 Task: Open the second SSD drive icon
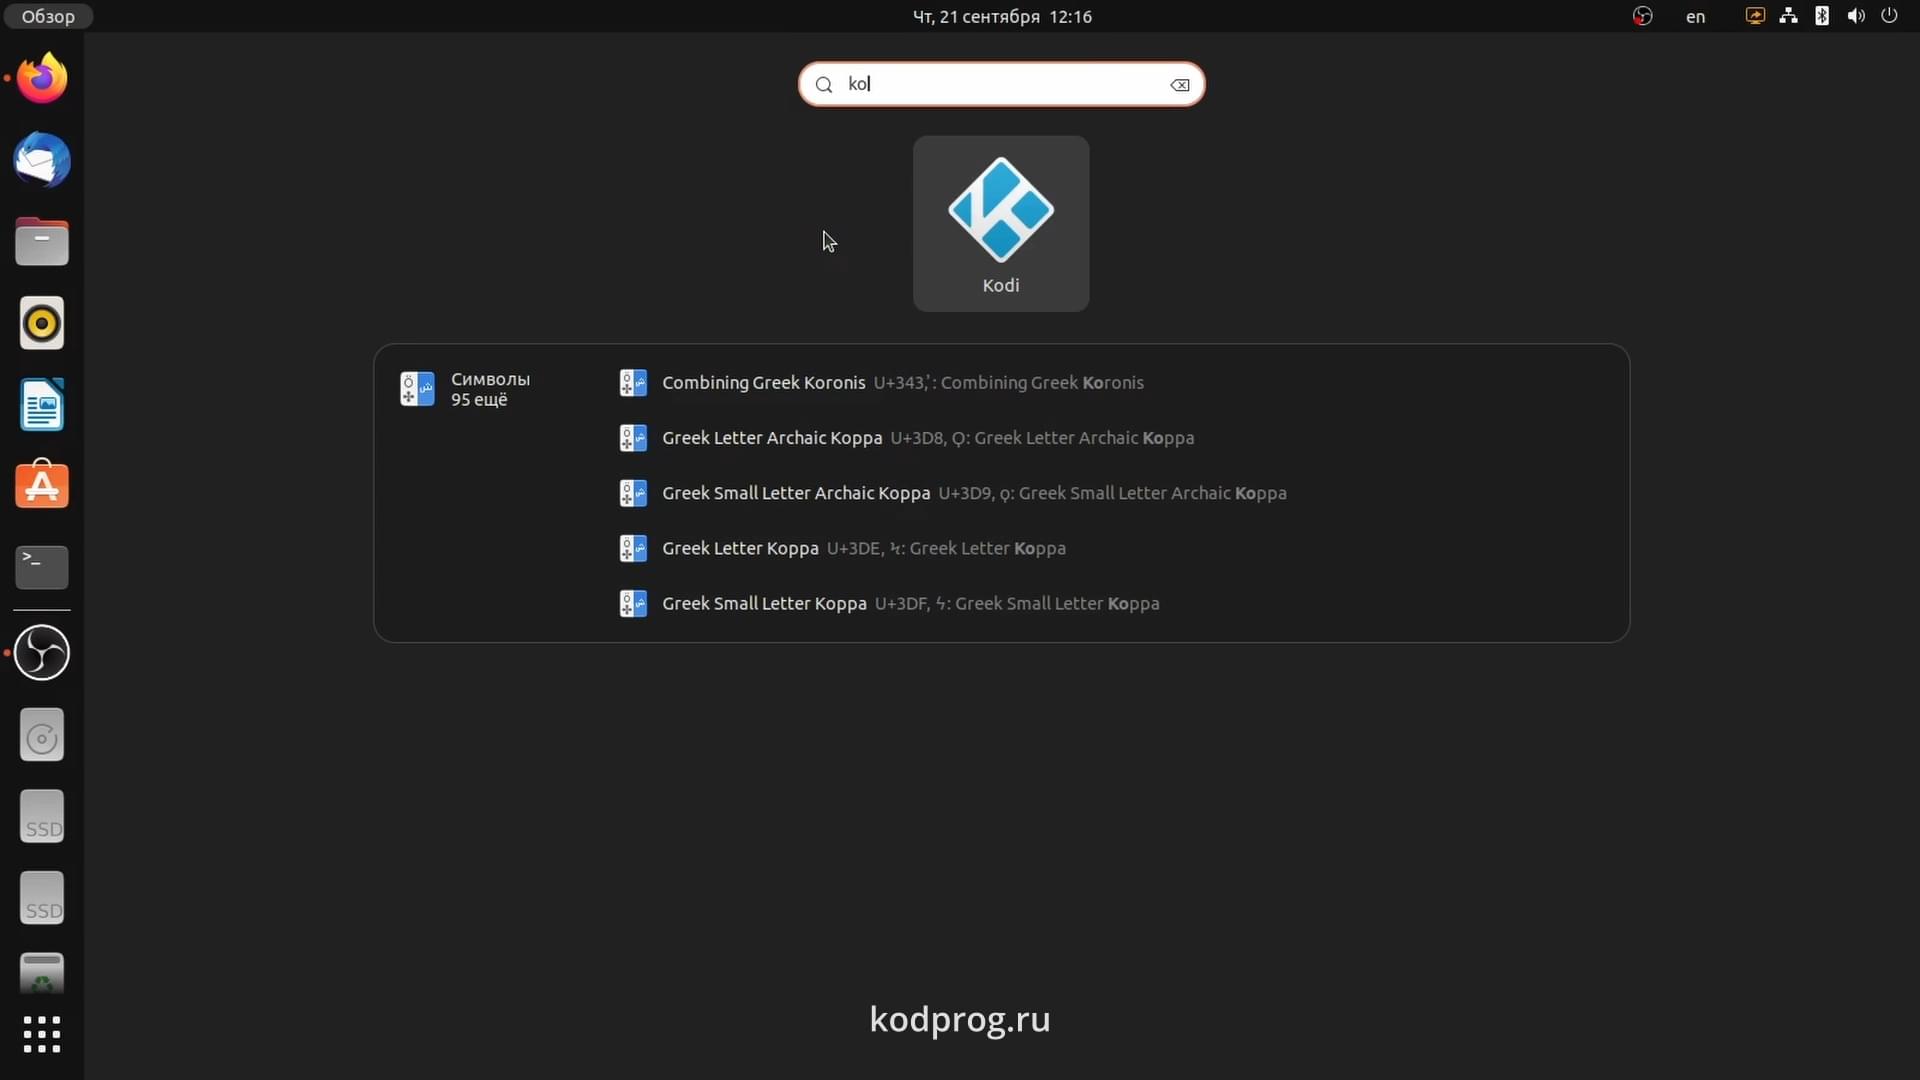click(42, 898)
